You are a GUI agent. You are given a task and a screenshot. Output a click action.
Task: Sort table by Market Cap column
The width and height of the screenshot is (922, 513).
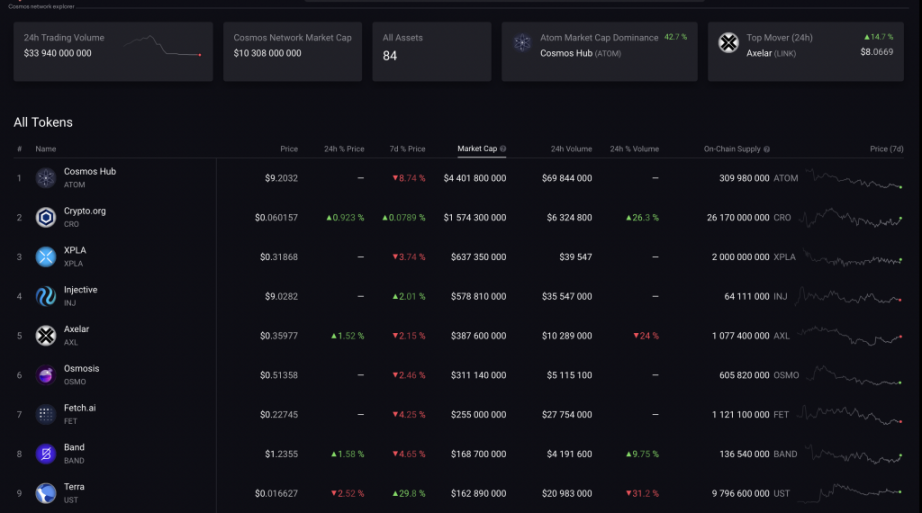tap(477, 149)
